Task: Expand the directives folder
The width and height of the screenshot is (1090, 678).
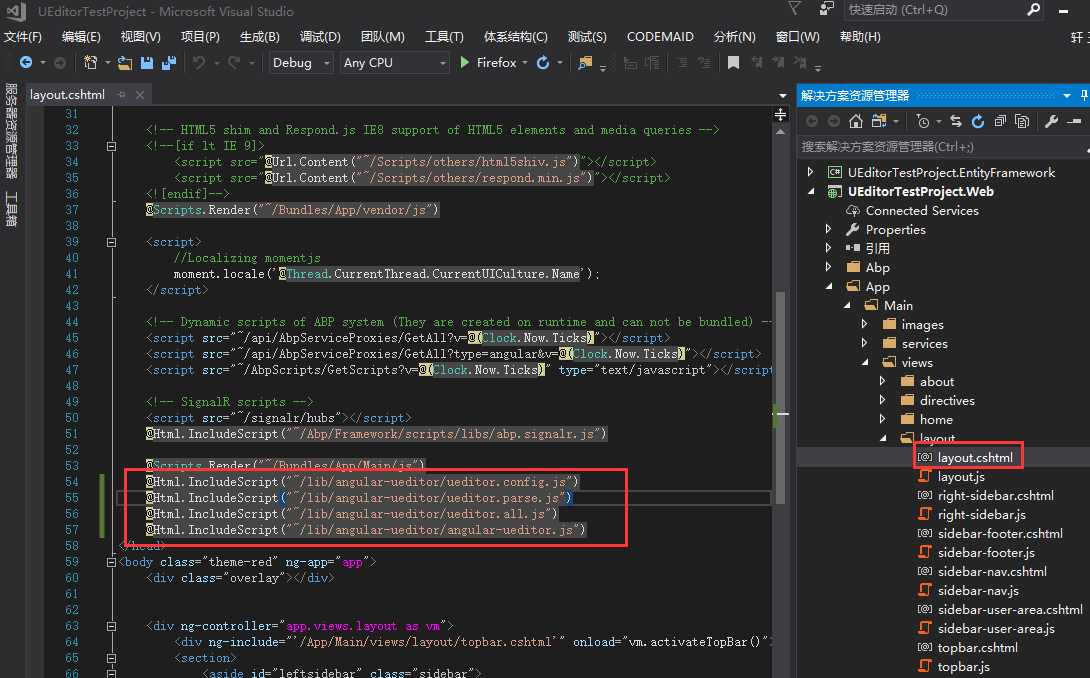Action: pyautogui.click(x=883, y=400)
